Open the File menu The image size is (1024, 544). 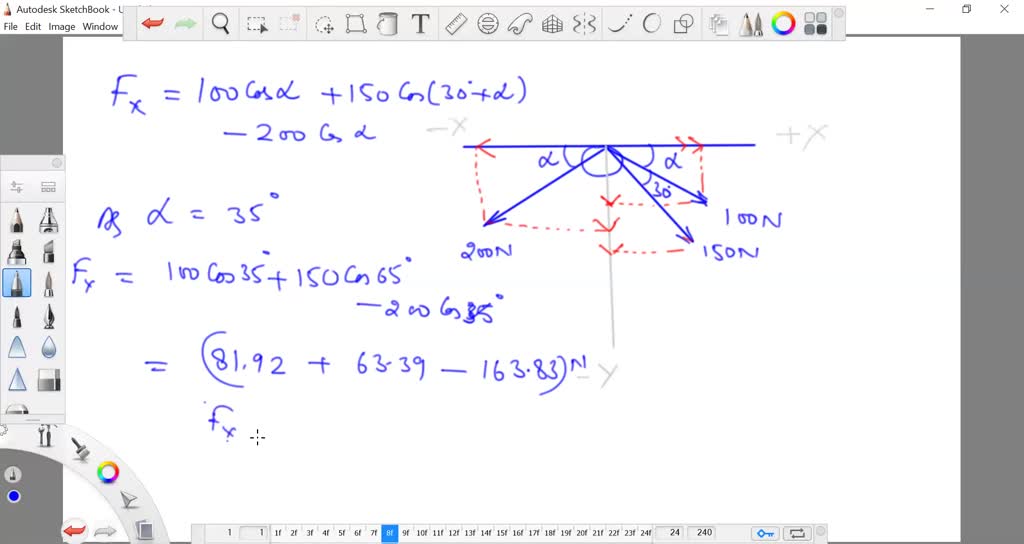click(10, 27)
